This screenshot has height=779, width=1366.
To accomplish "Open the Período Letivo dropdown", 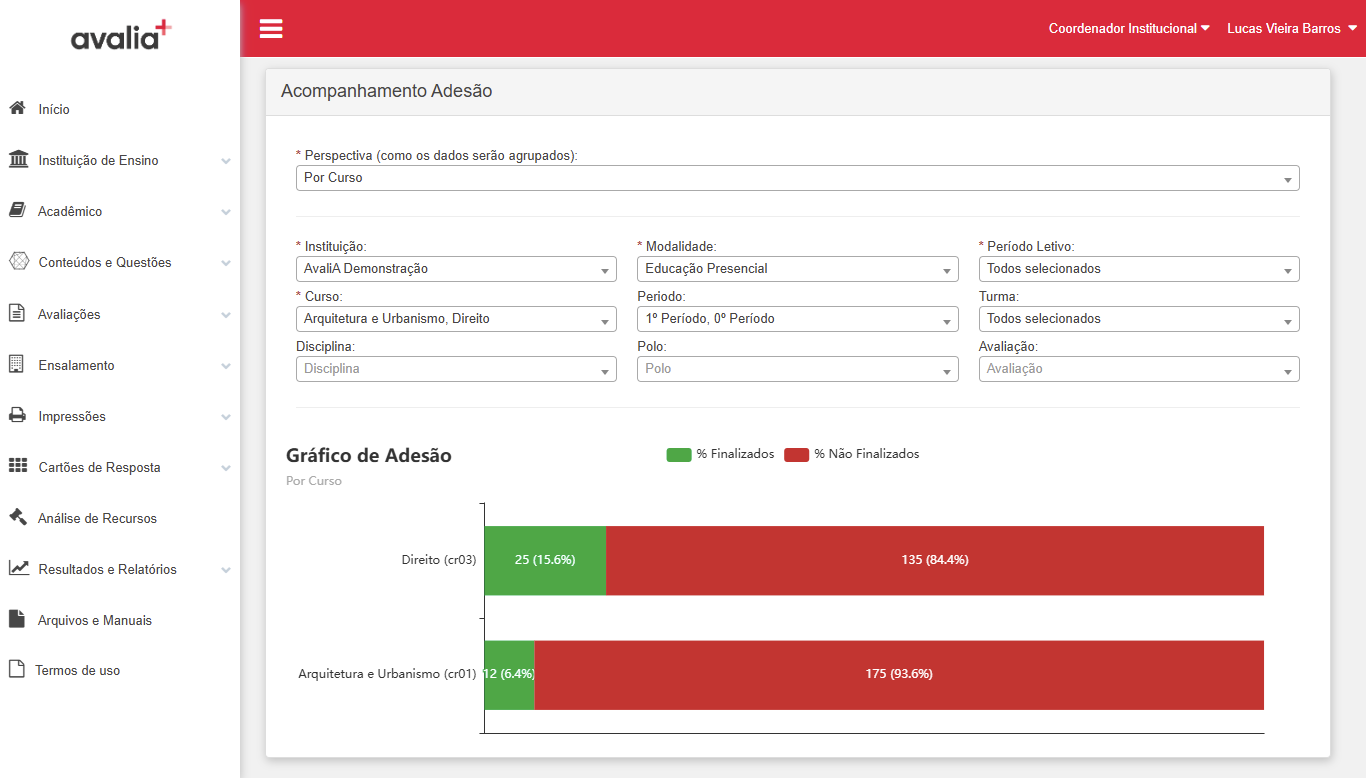I will click(1139, 269).
